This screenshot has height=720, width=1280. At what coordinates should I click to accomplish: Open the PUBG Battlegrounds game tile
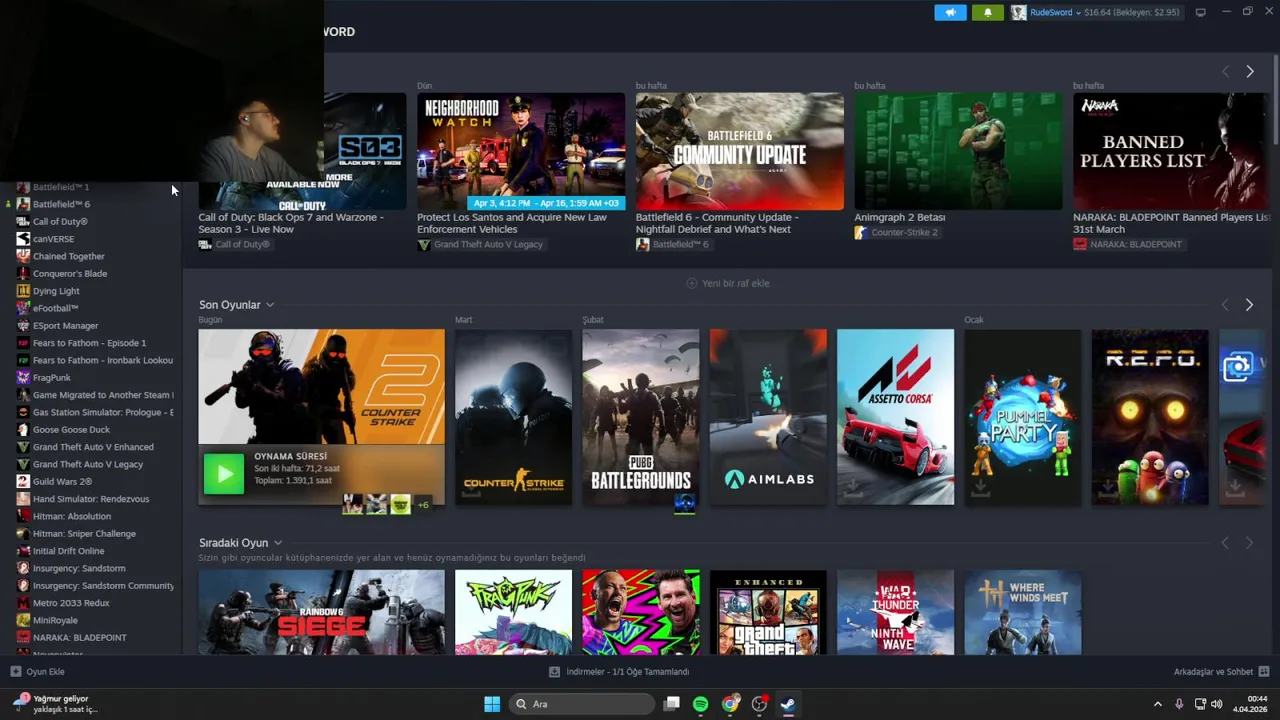(641, 417)
